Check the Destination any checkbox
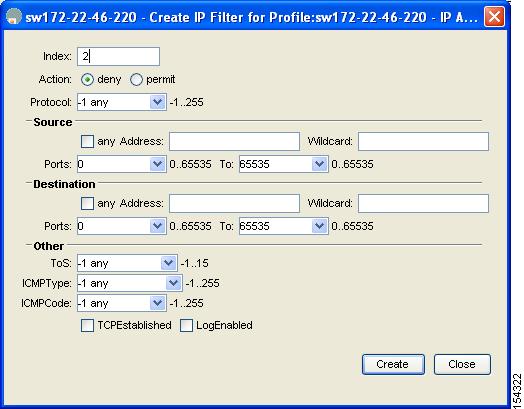 [x=87, y=203]
